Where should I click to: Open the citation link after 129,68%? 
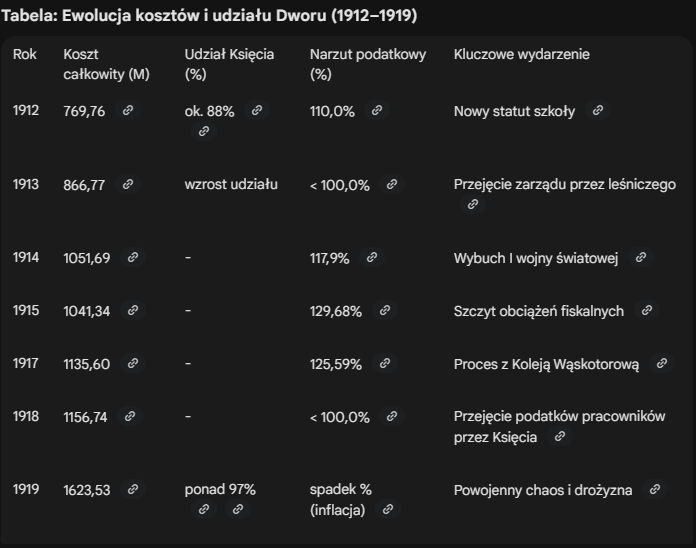384,311
